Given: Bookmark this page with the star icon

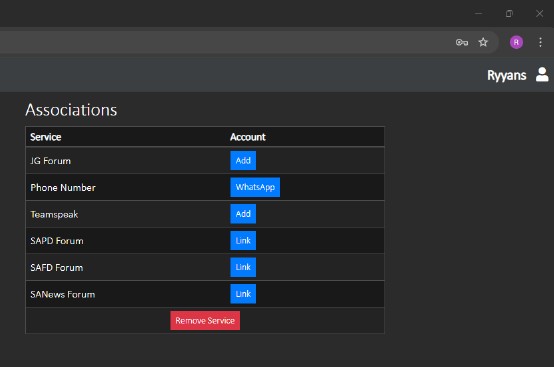Looking at the screenshot, I should 483,42.
